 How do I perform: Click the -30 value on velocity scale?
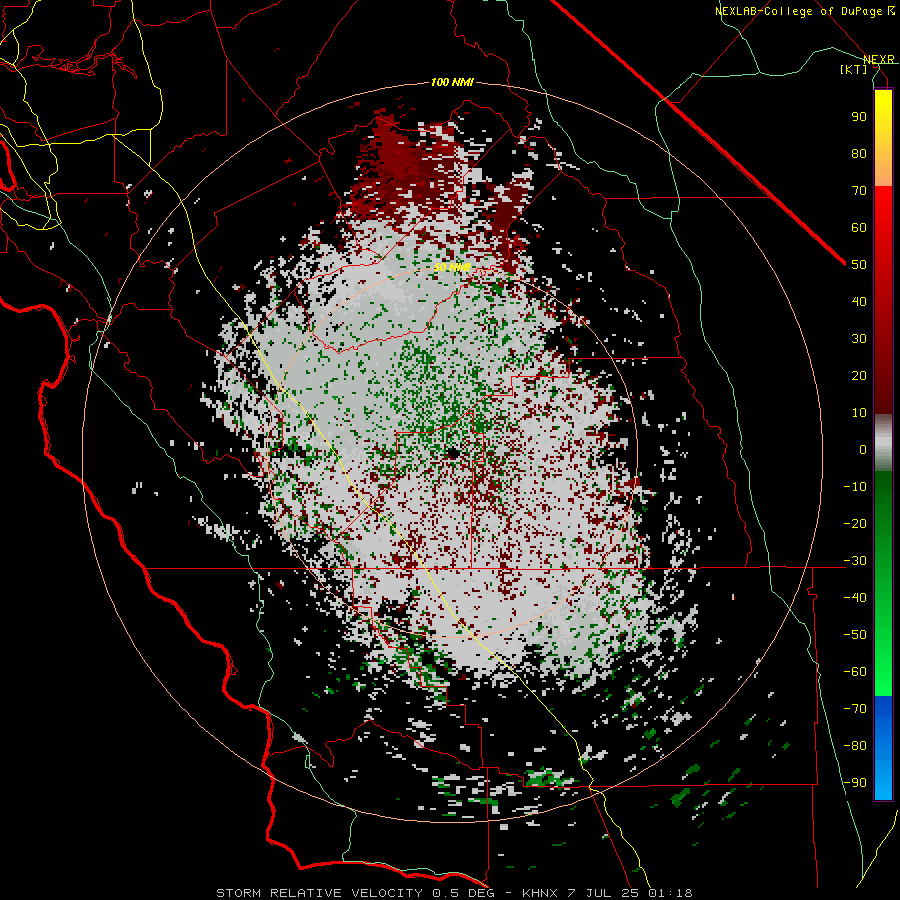click(855, 561)
